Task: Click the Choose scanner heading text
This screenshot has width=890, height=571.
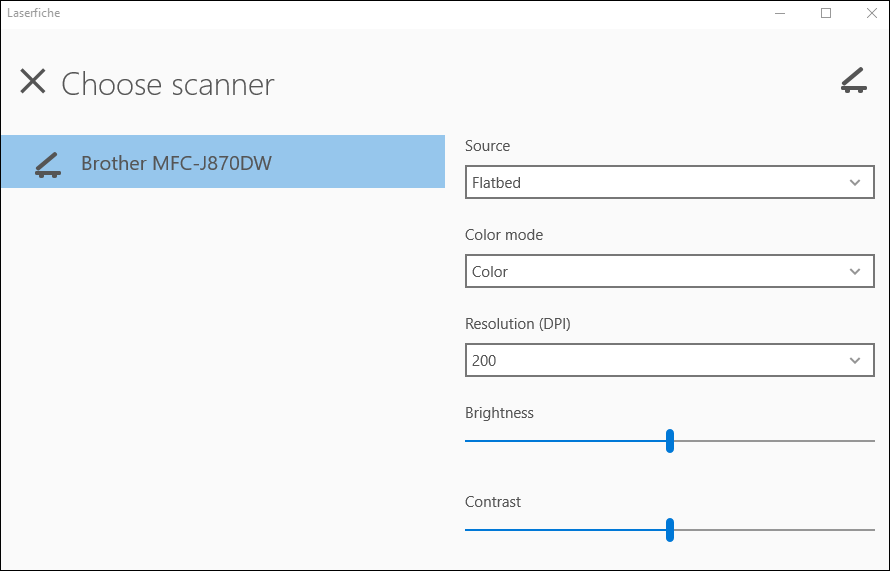Action: (x=167, y=84)
